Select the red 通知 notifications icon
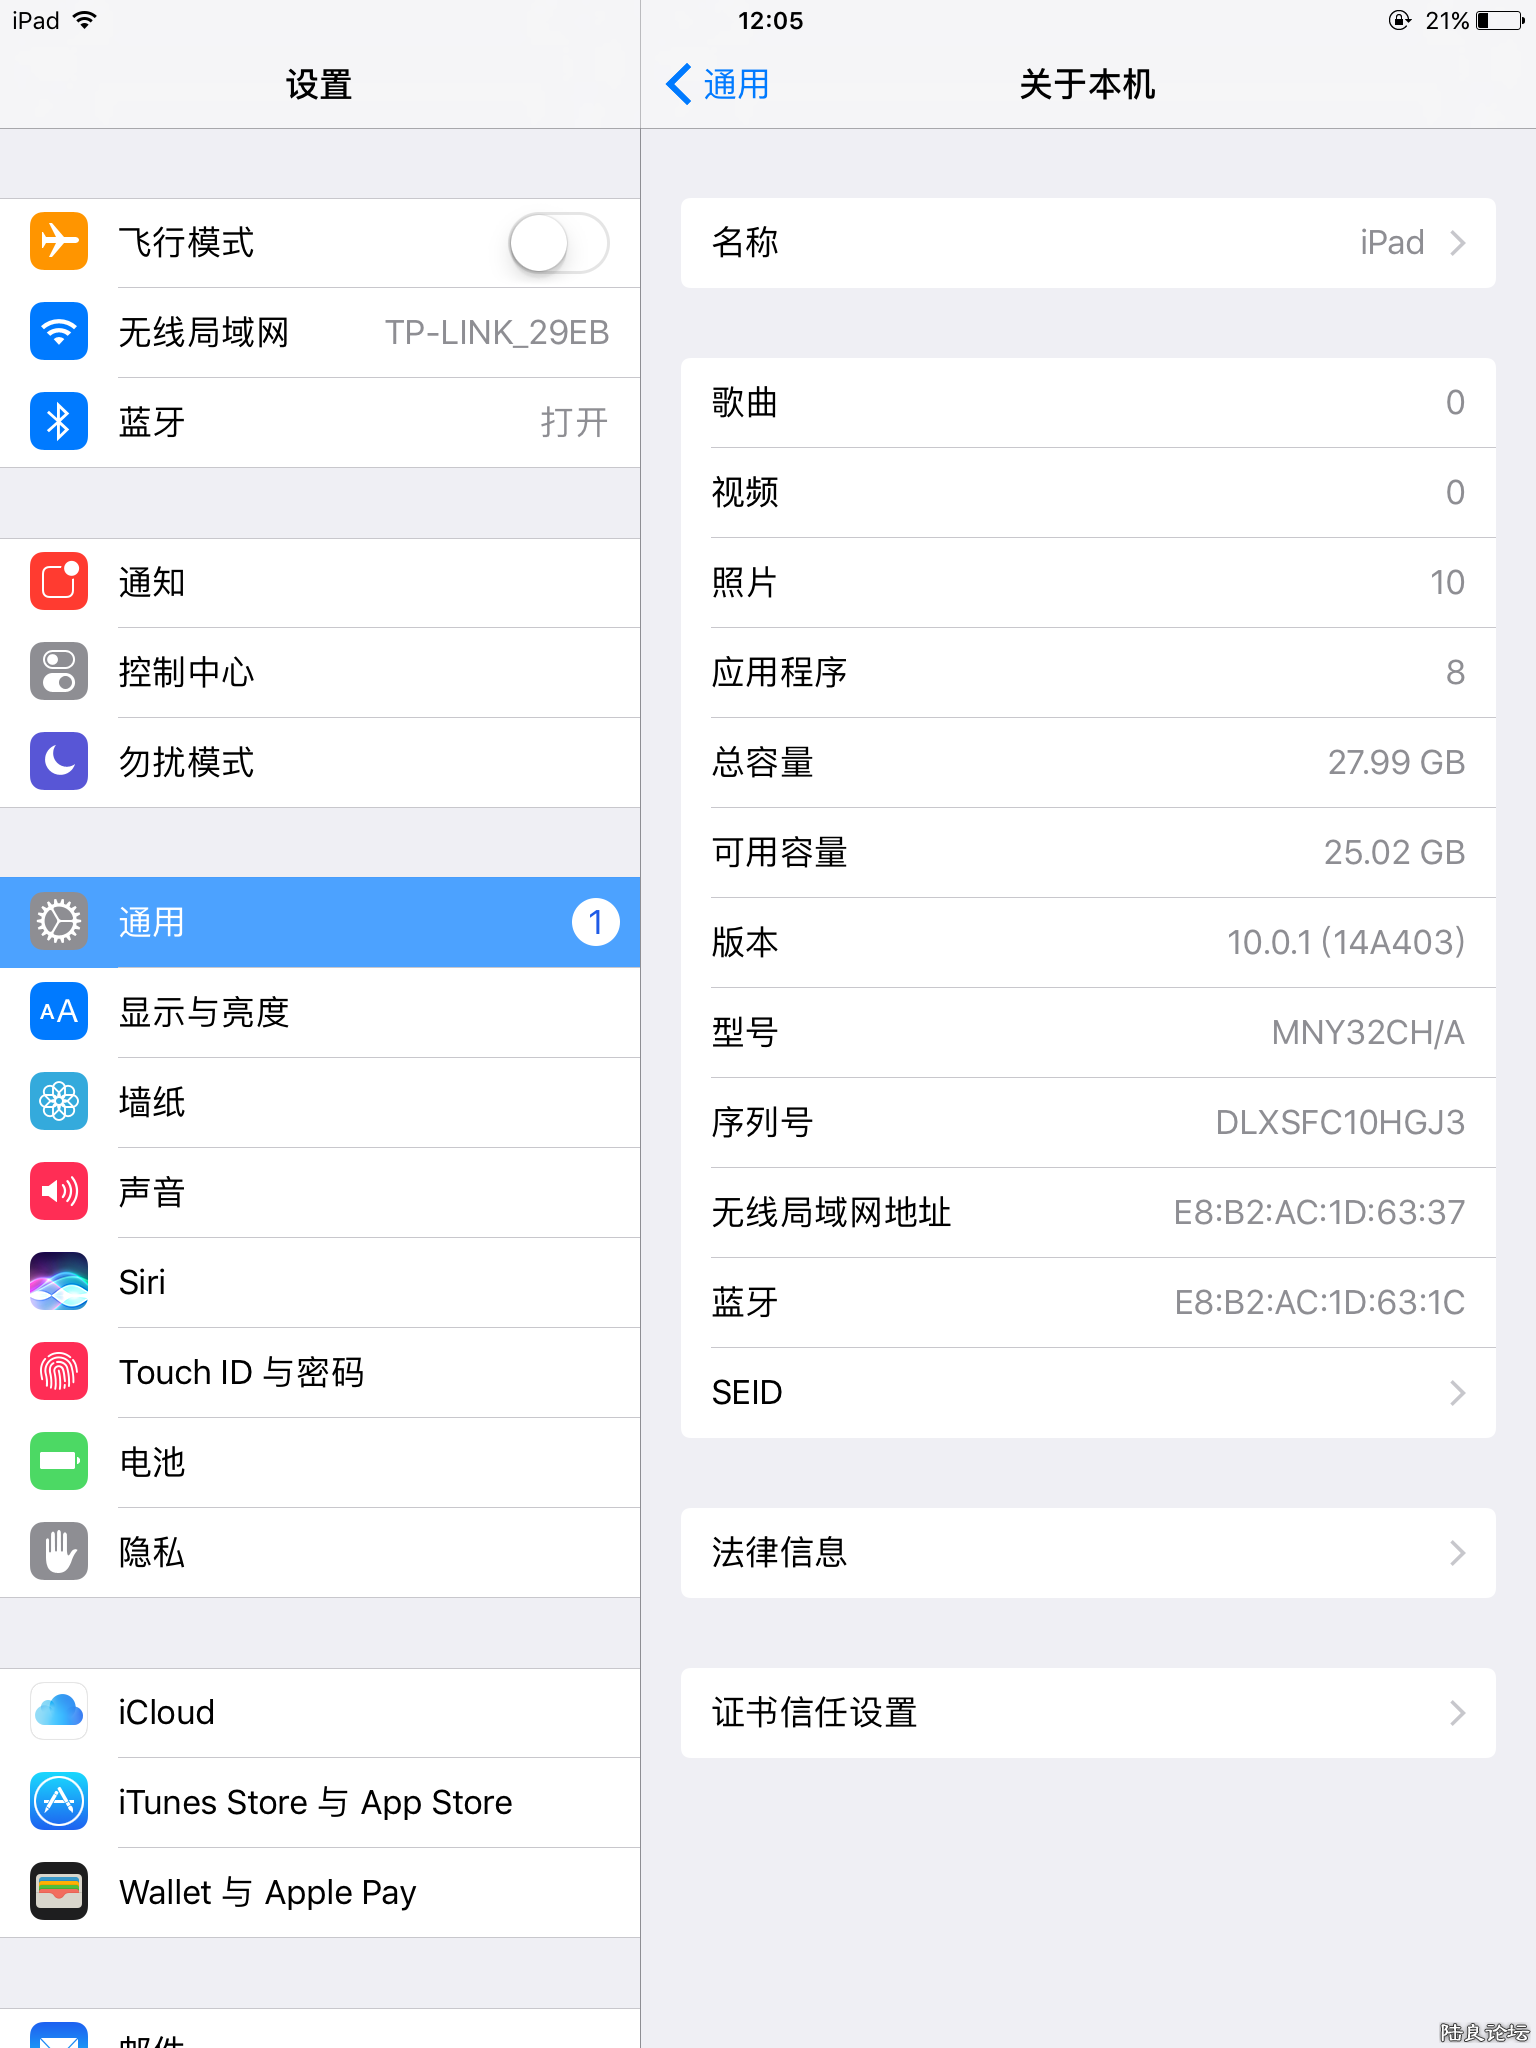Image resolution: width=1536 pixels, height=2048 pixels. click(x=59, y=582)
